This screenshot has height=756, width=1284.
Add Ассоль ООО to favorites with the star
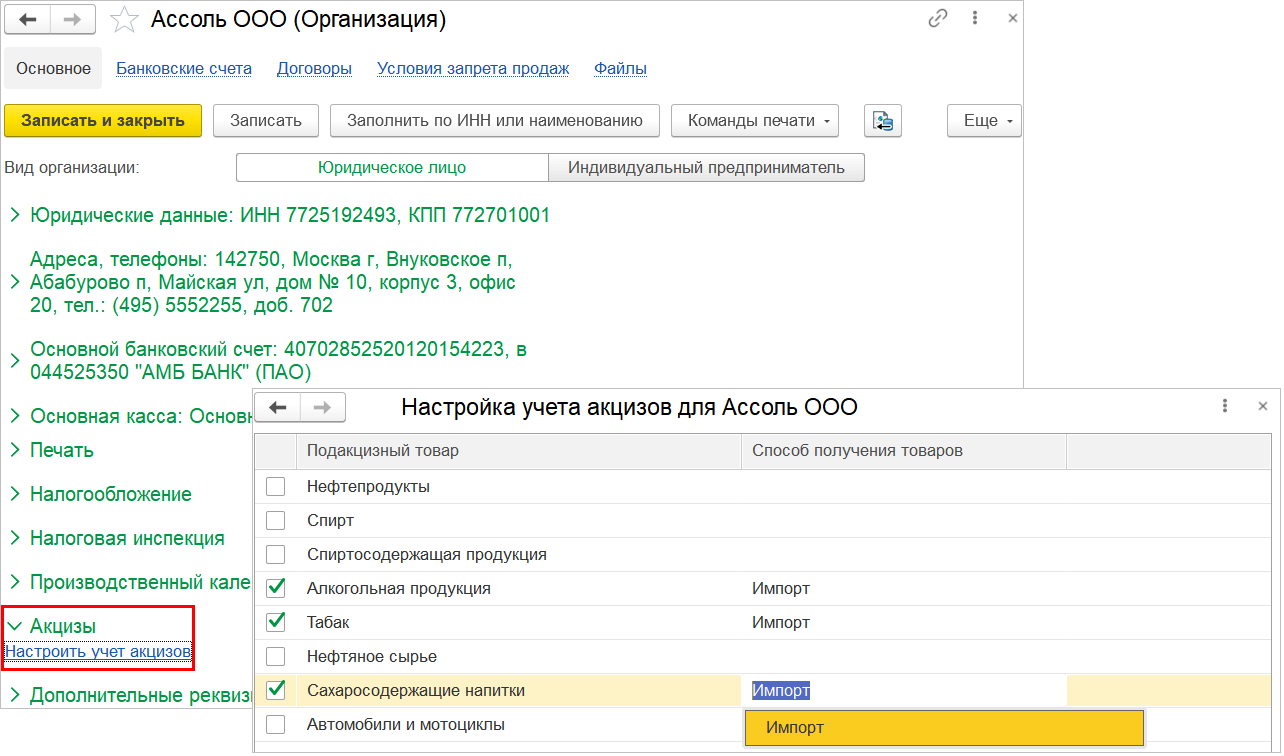pyautogui.click(x=124, y=19)
